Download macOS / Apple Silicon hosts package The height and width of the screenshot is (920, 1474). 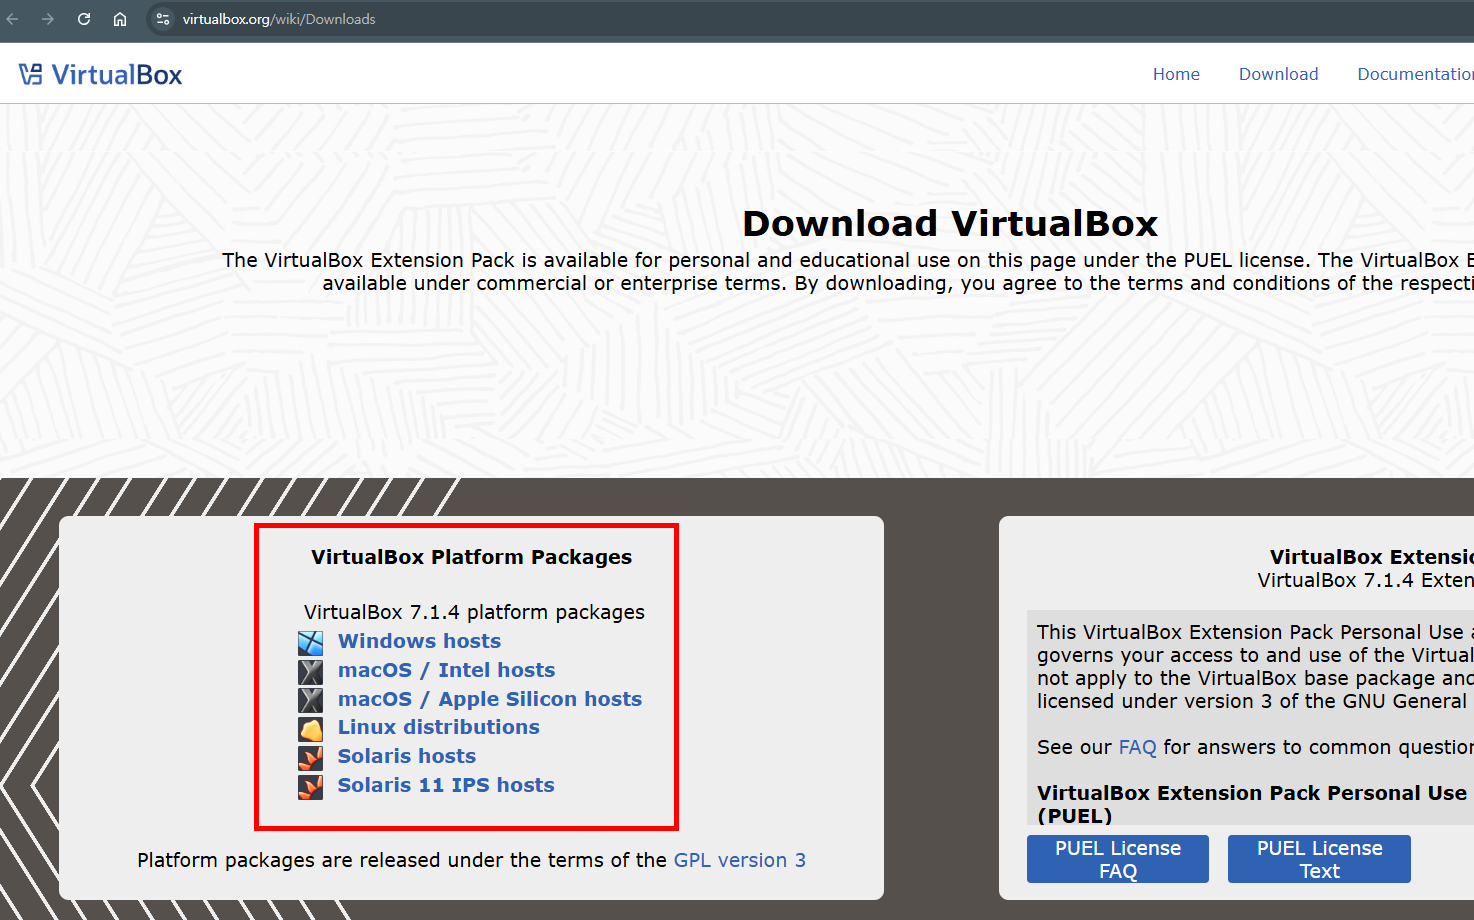pyautogui.click(x=490, y=699)
